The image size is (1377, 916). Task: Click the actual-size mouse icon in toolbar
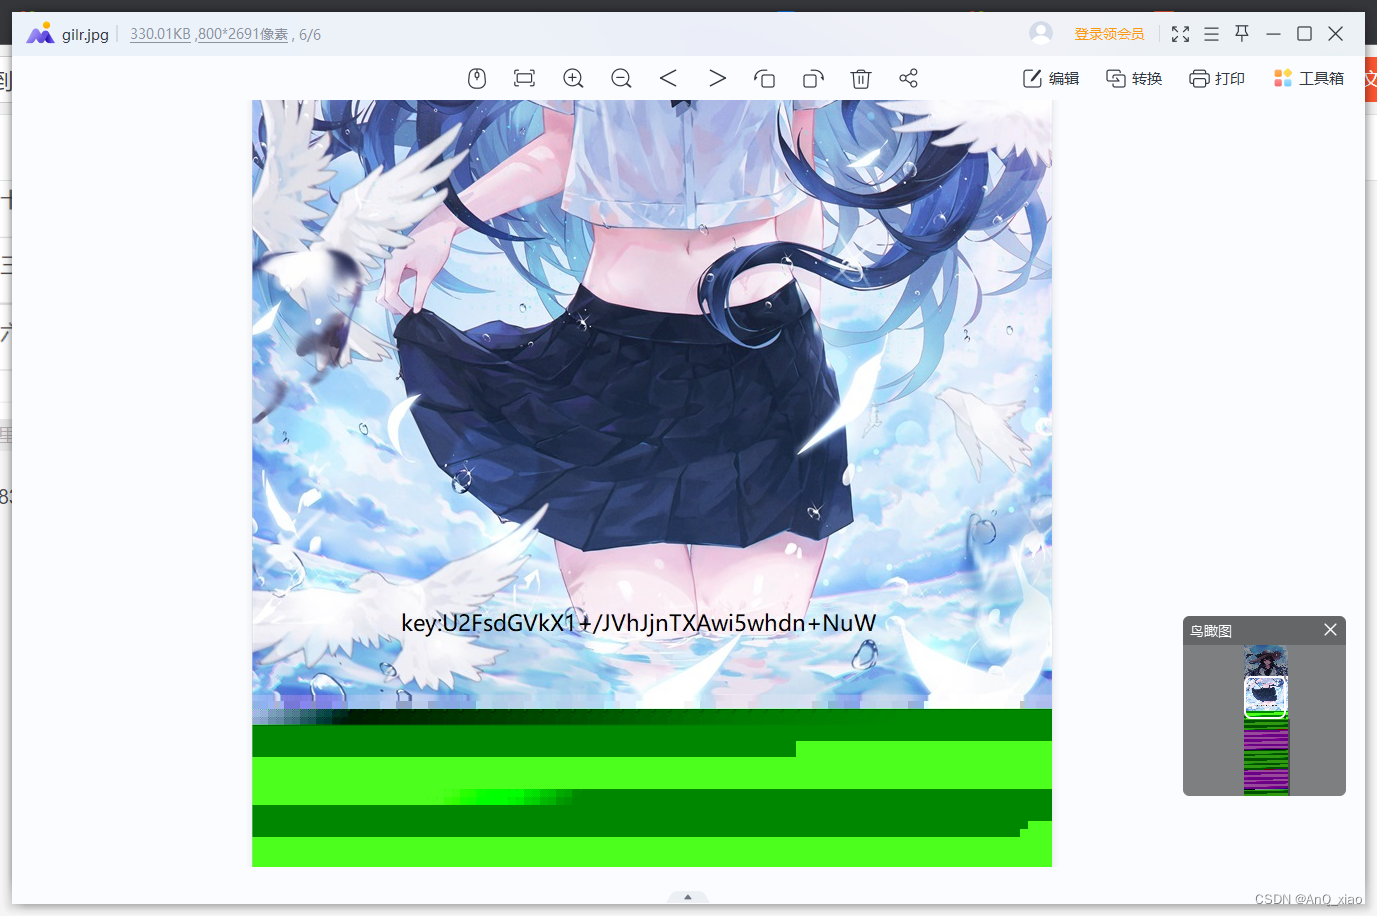477,78
